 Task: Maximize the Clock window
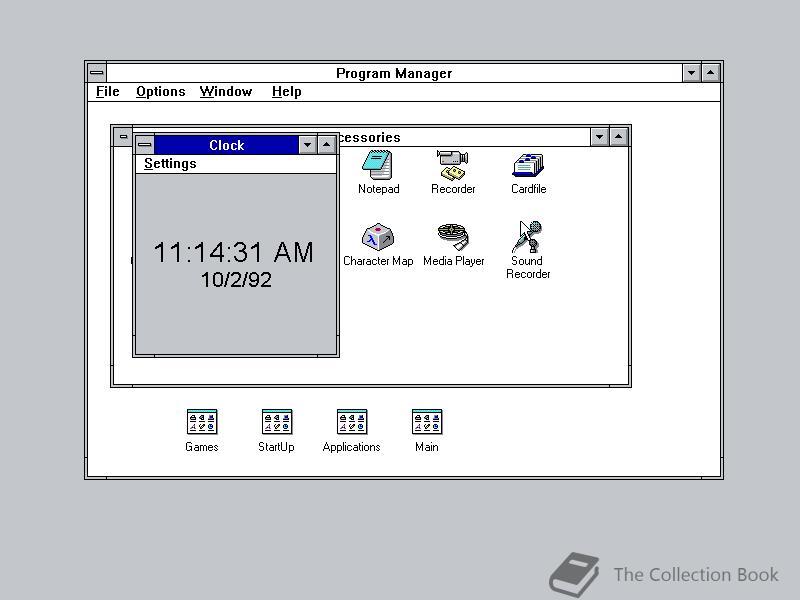[327, 145]
